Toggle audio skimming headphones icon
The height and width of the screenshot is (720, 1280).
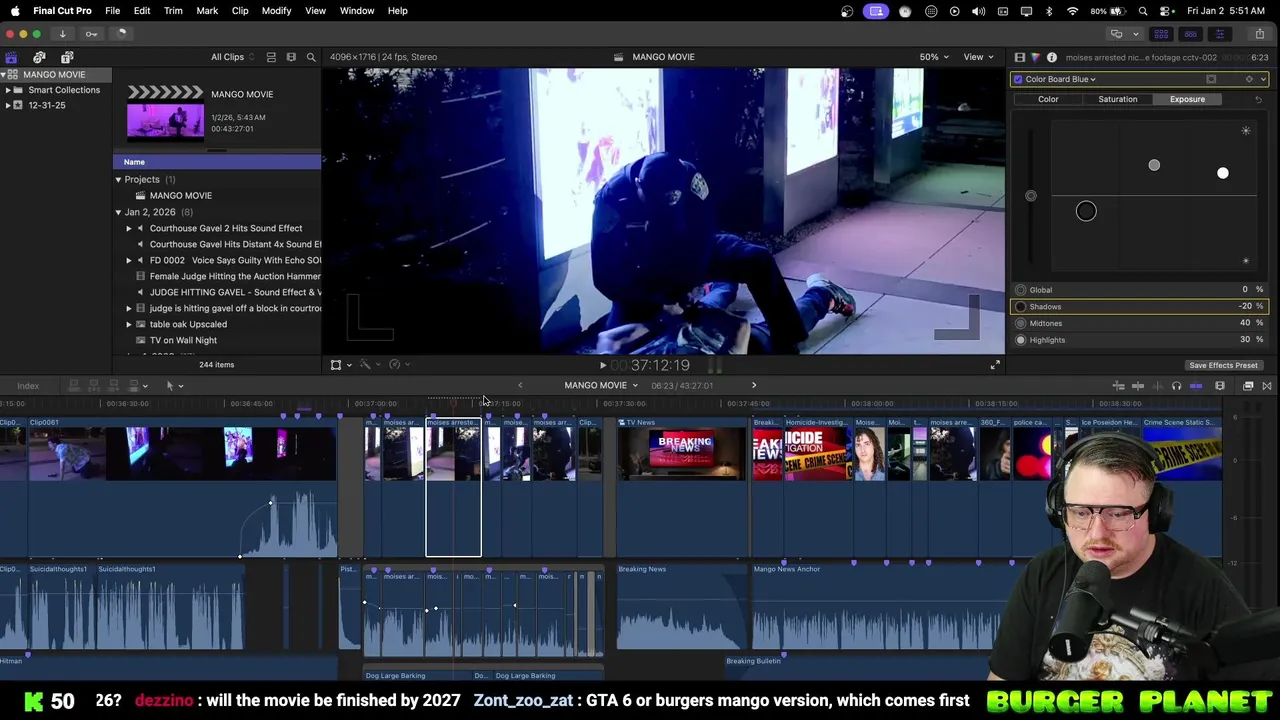(x=1176, y=386)
